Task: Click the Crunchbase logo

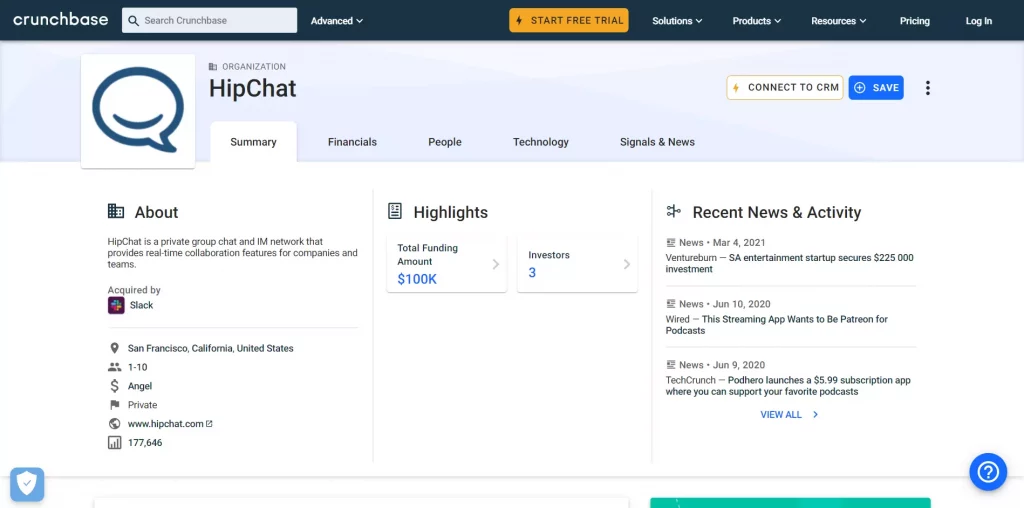Action: (x=61, y=20)
